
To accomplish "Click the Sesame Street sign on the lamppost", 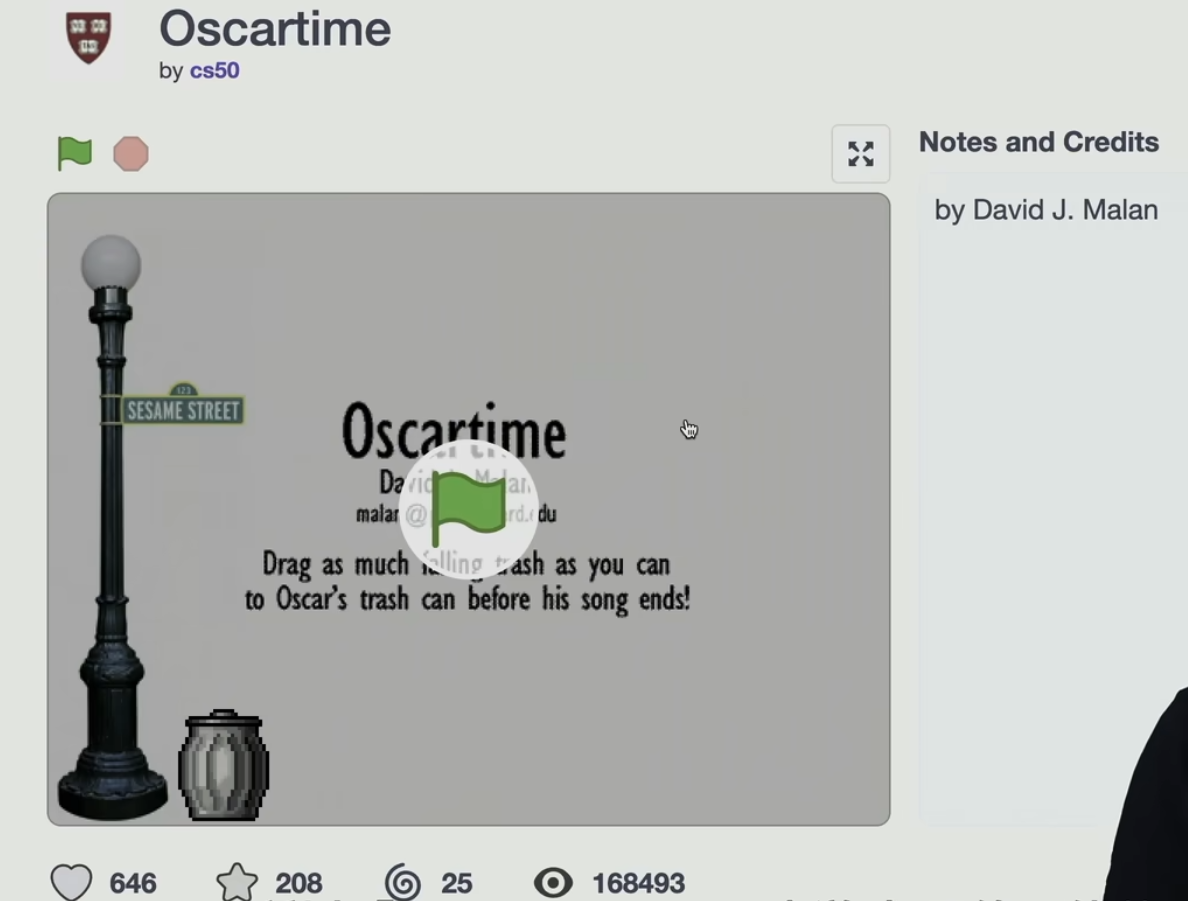I will [x=183, y=405].
